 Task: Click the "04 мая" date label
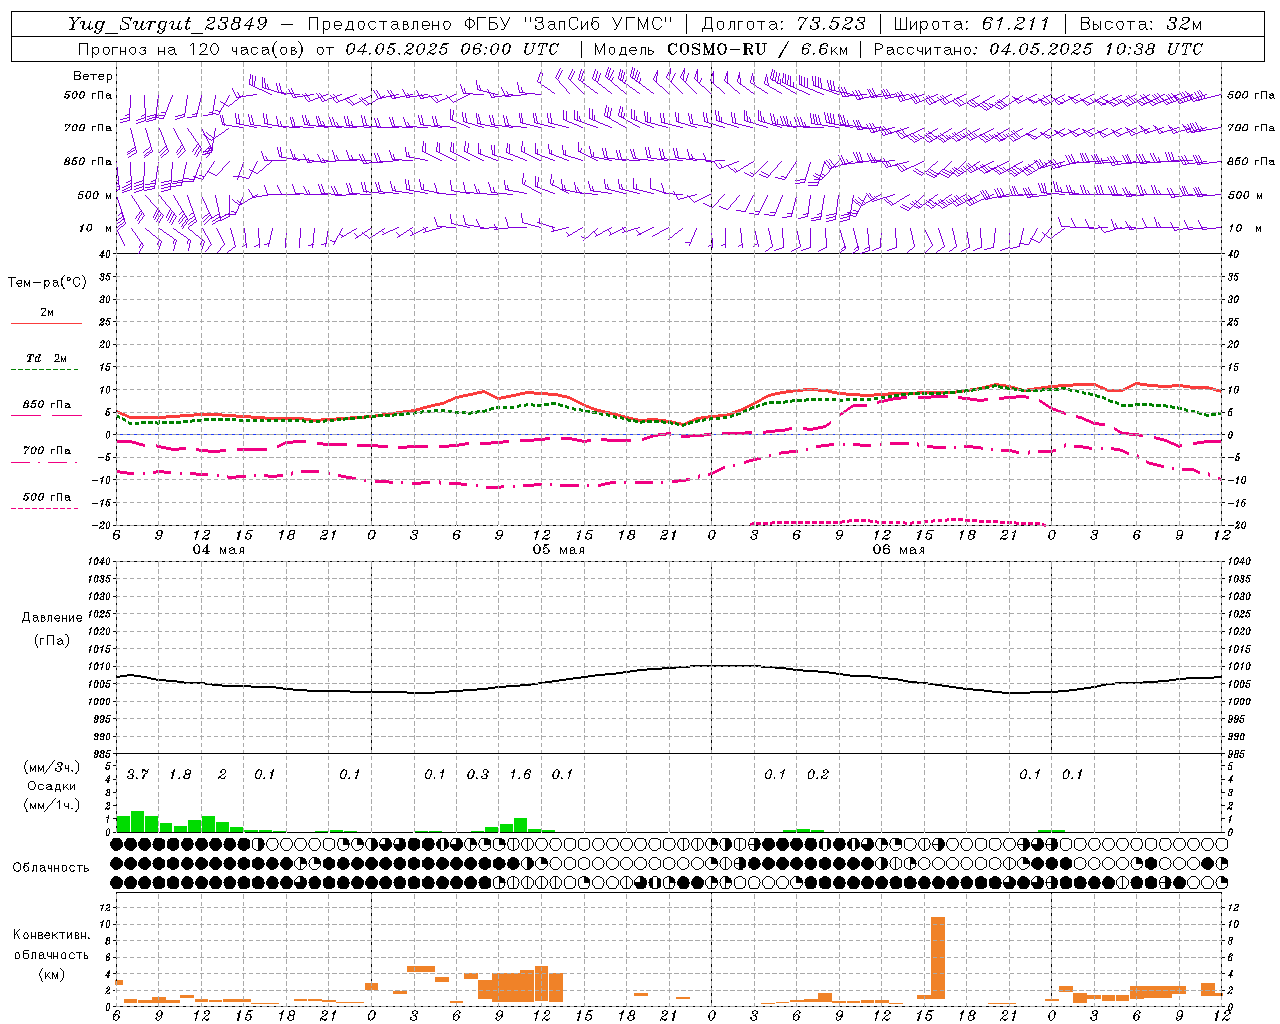click(219, 550)
